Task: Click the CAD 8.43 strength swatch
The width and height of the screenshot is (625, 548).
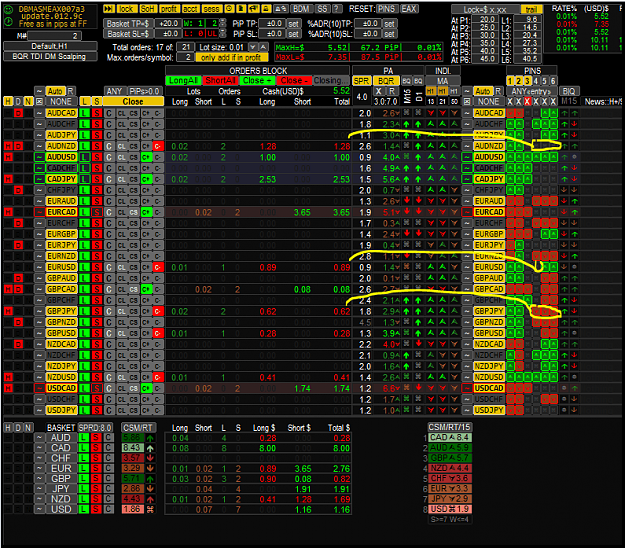Action: (132, 448)
